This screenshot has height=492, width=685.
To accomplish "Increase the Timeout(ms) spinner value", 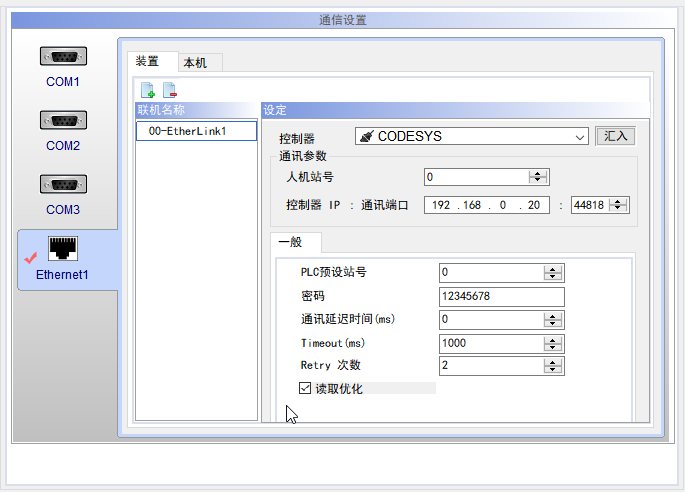I will point(553,340).
